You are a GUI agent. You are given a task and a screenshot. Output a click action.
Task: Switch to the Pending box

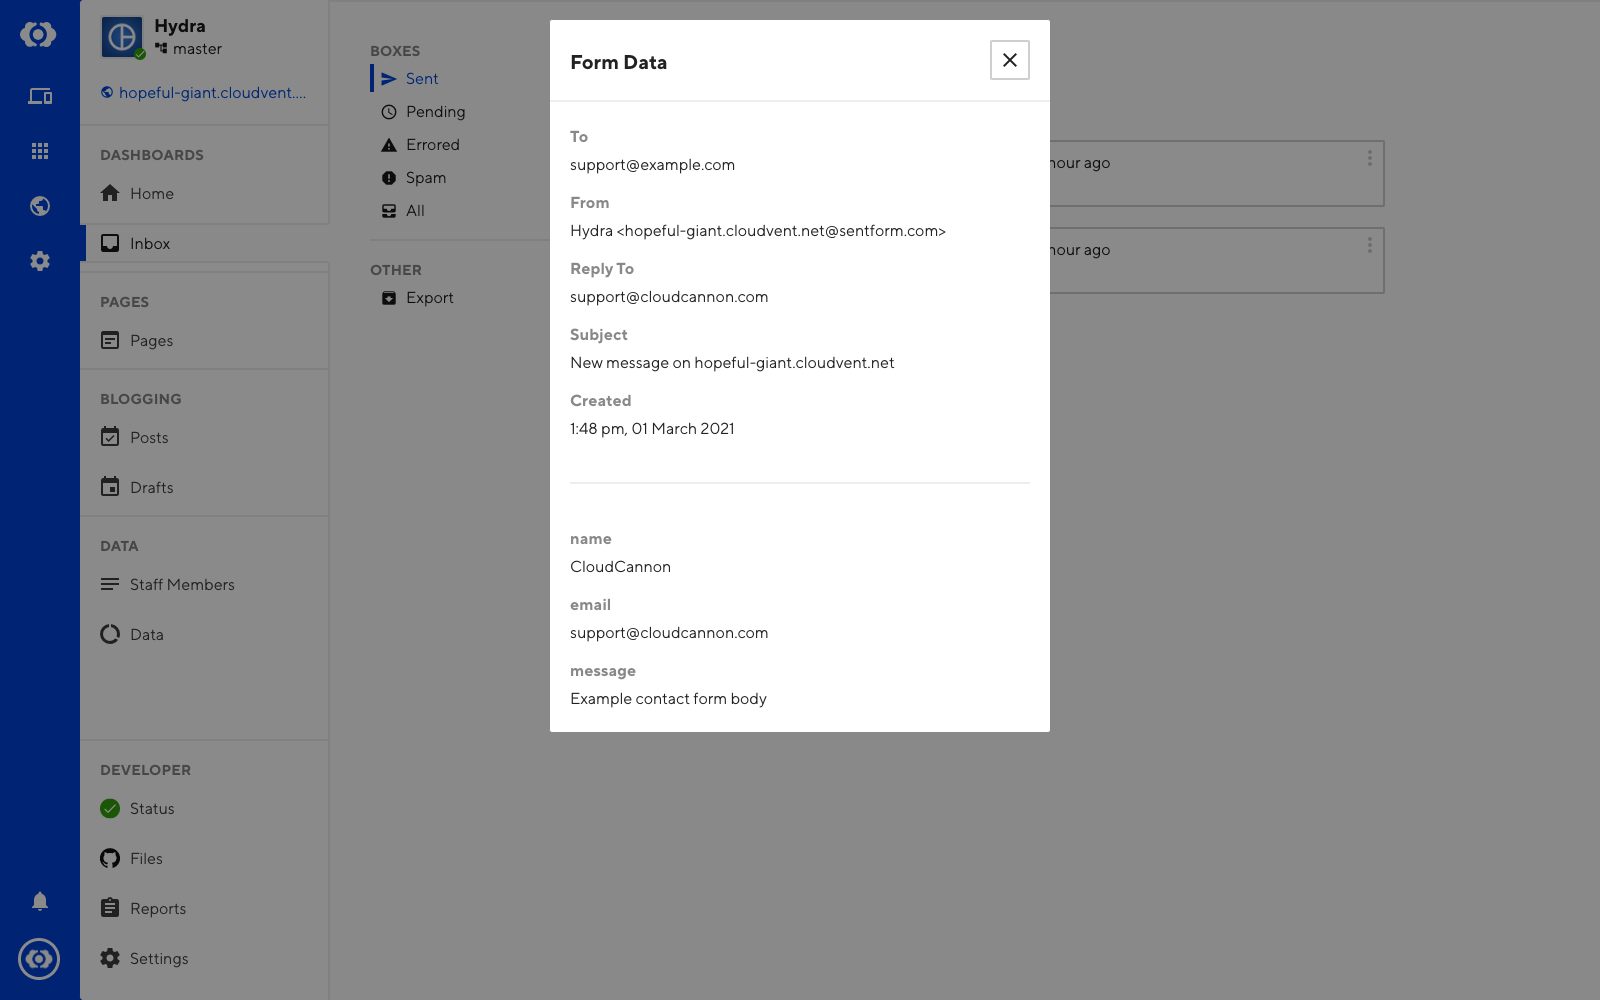coord(435,112)
